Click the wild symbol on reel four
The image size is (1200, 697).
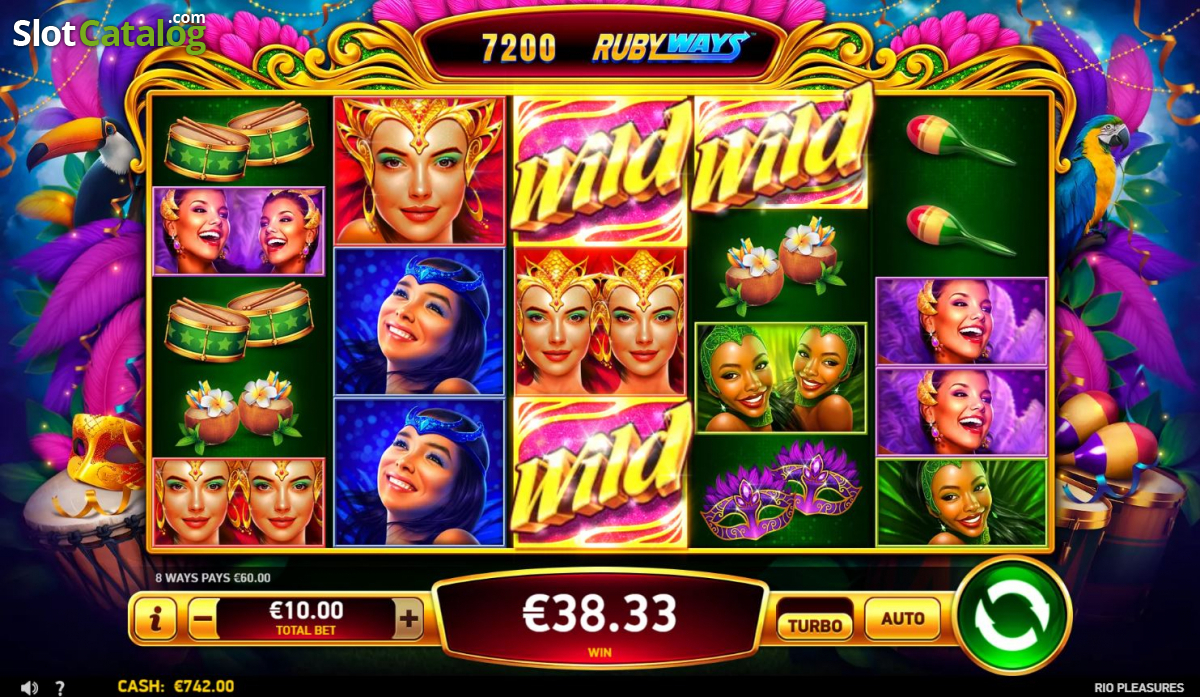(x=781, y=150)
